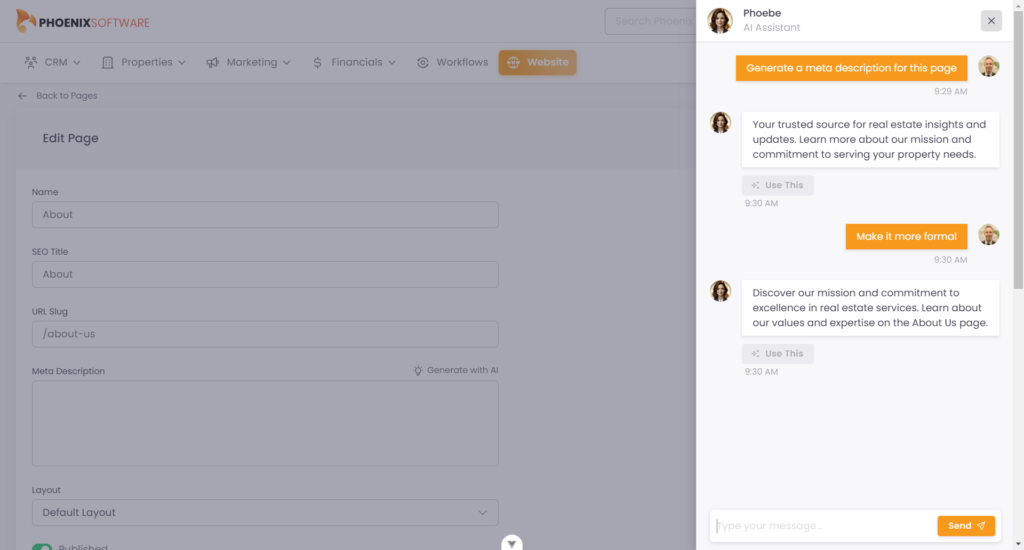Click the Workflows icon
Screen dimensions: 1024x550
point(423,63)
